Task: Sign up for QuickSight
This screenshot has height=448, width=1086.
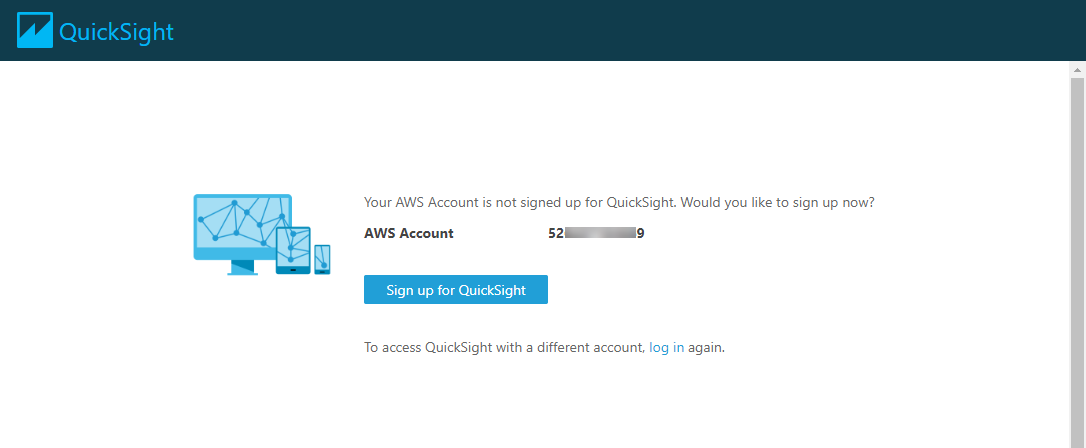Action: point(456,289)
